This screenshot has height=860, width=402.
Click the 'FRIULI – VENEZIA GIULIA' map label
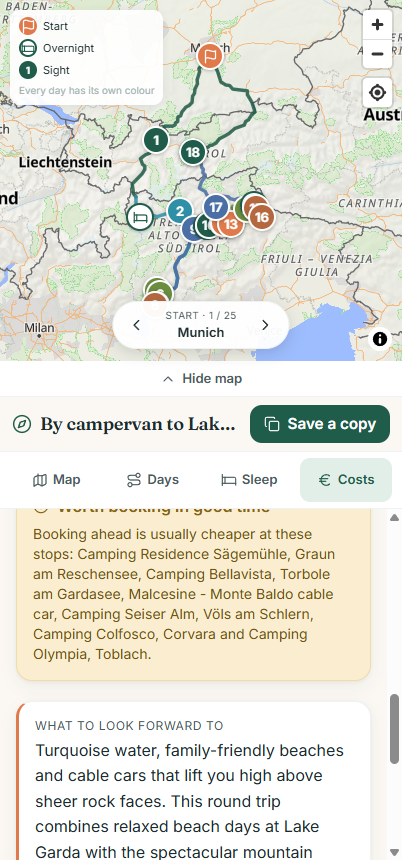[x=317, y=265]
